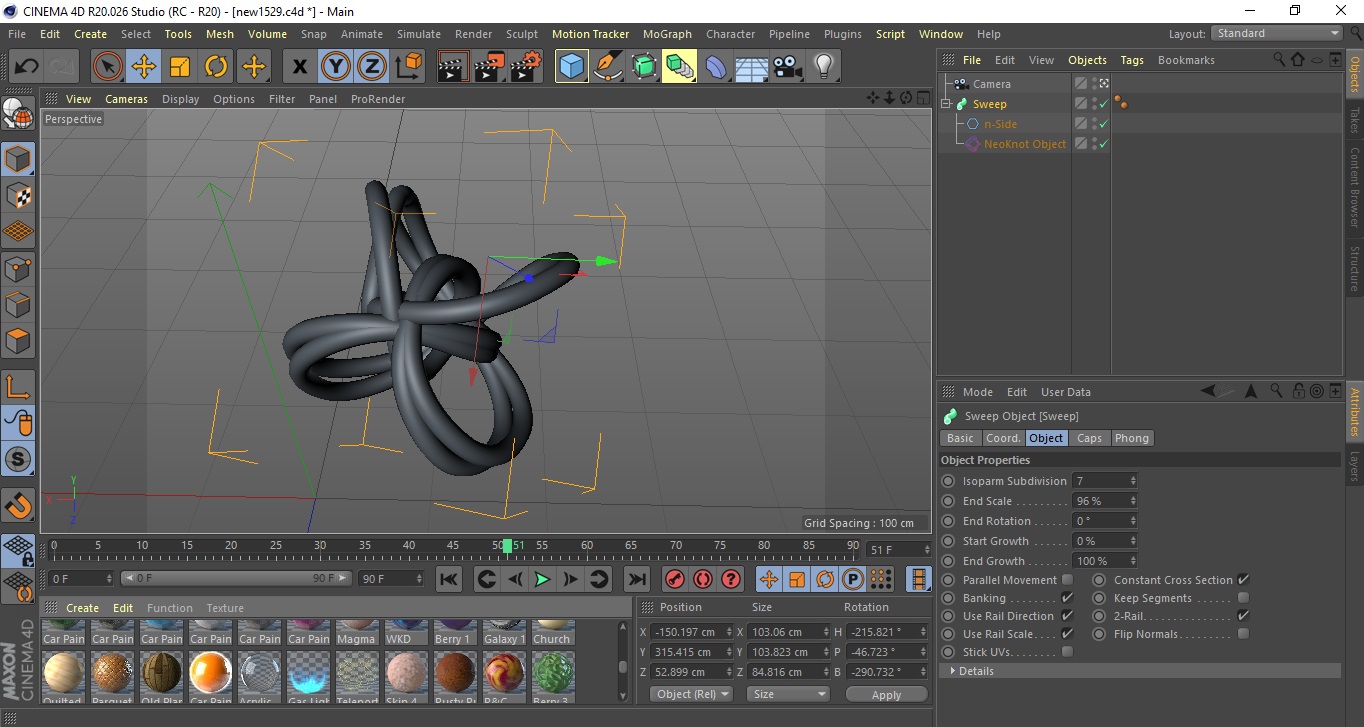The image size is (1364, 727).
Task: Click the Light object bulb icon
Action: pyautogui.click(x=823, y=67)
